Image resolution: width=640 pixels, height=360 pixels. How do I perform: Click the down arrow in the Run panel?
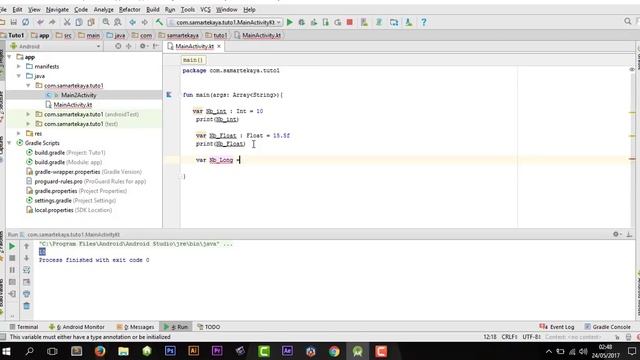(x=27, y=258)
